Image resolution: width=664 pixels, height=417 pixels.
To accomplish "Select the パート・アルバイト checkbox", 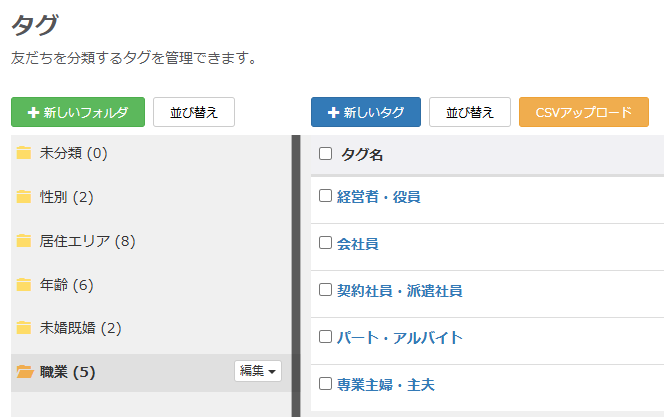I will 325,337.
